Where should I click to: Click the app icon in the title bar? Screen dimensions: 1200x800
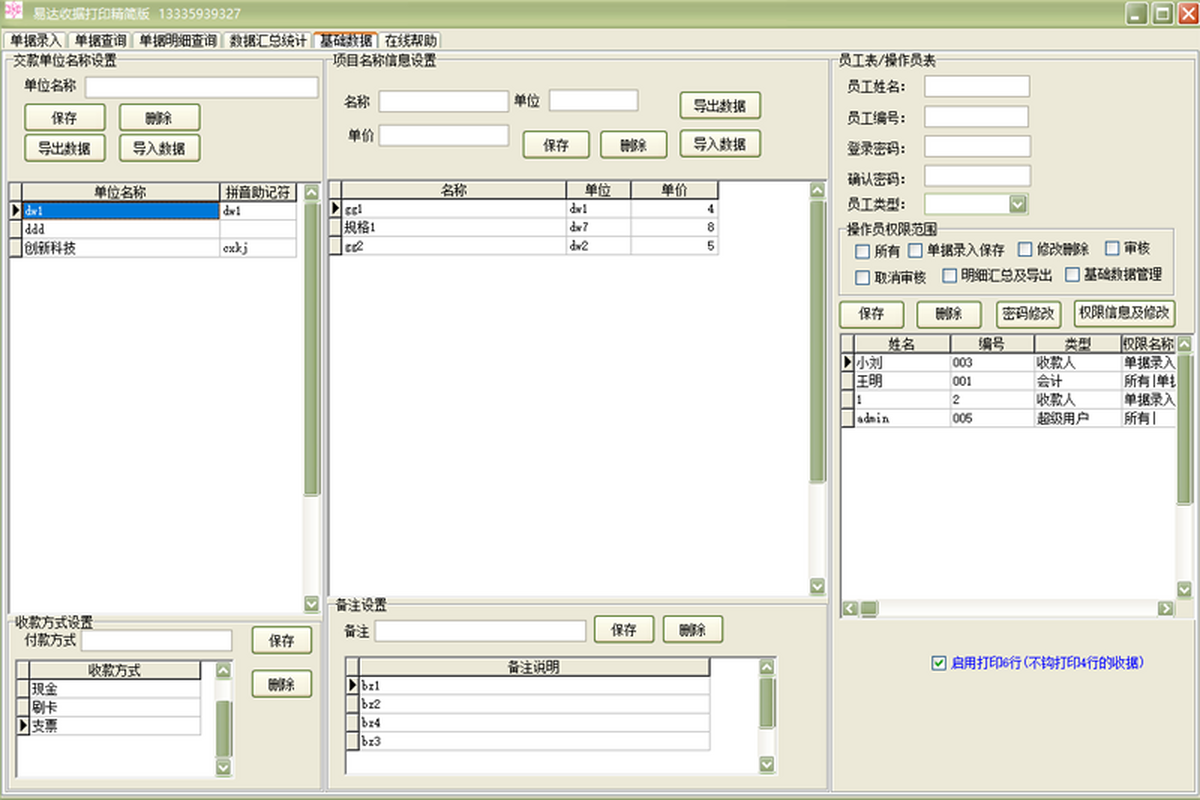click(x=14, y=13)
